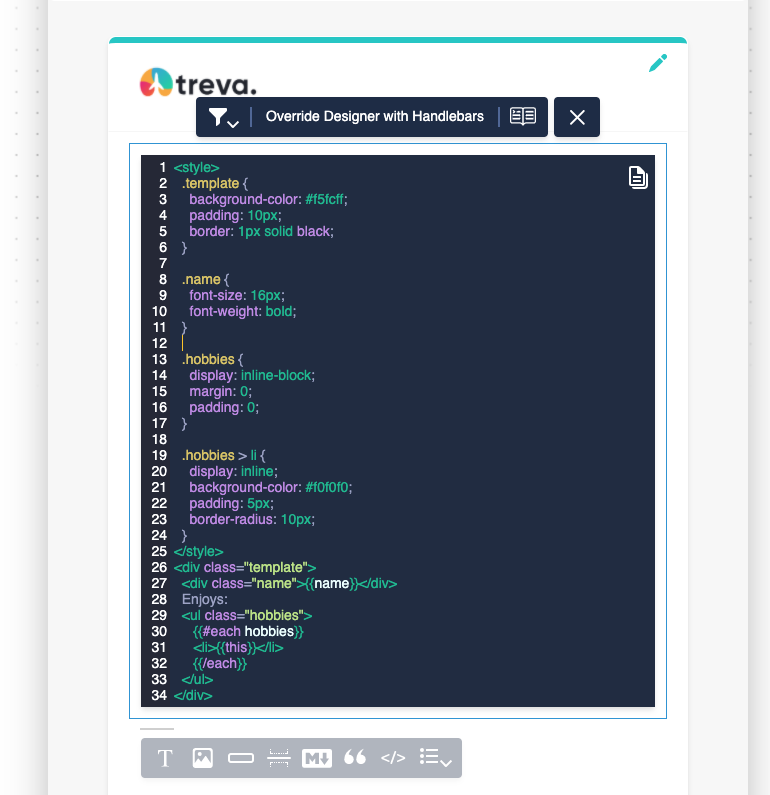Open the list block dropdown
Viewport: 770px width, 795px height.
pos(435,758)
